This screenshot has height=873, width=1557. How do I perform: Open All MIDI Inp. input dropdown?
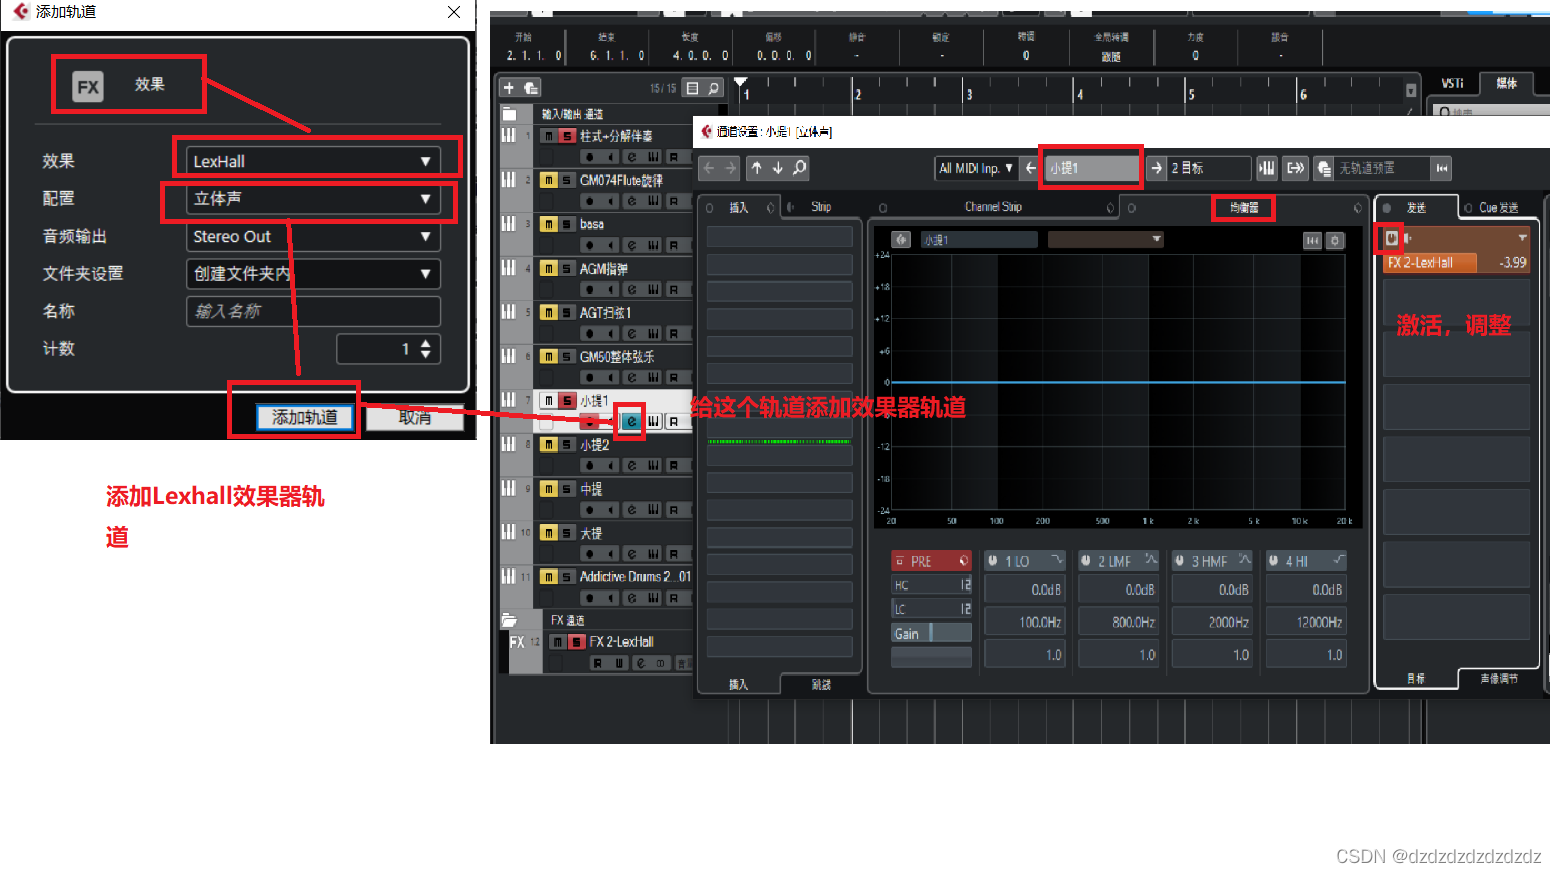pos(976,168)
